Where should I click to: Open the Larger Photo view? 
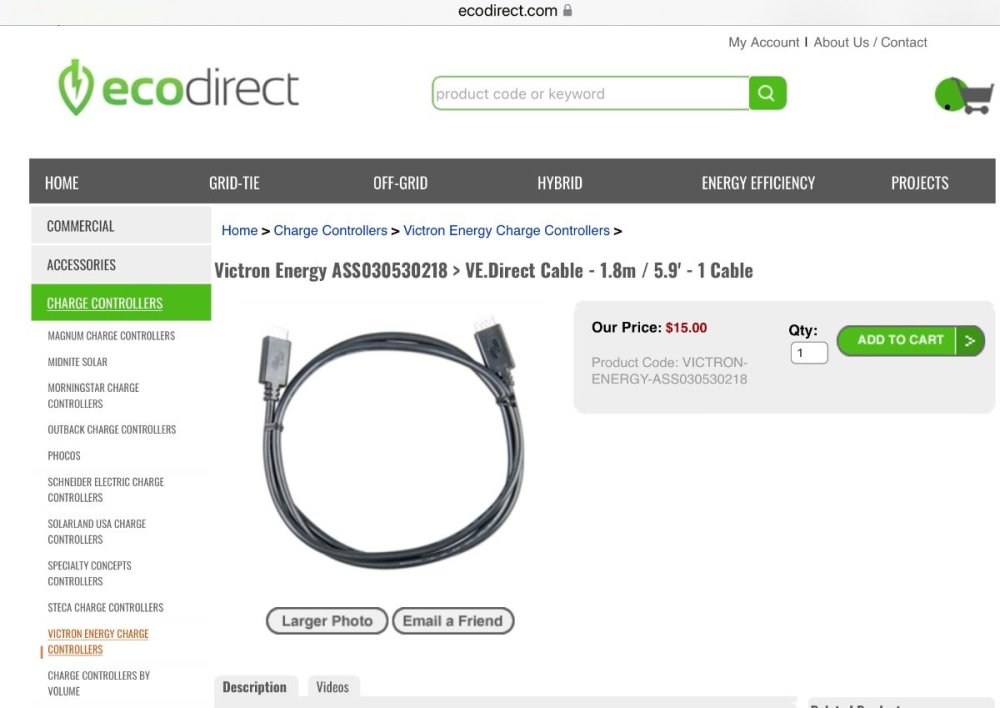click(327, 621)
